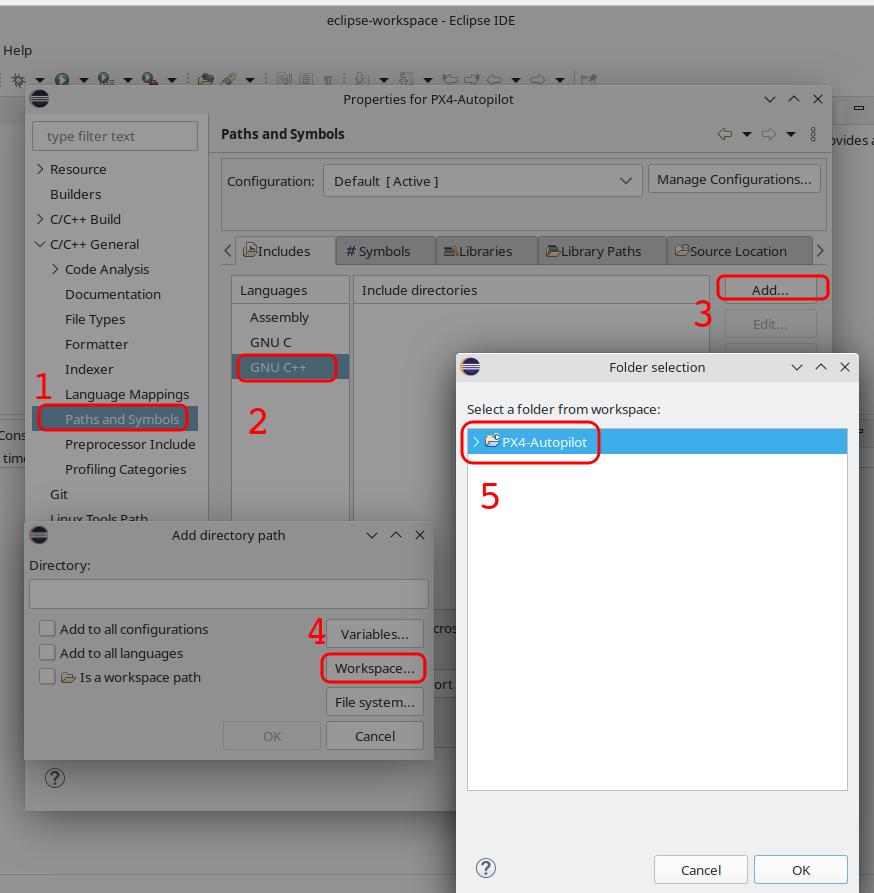Viewport: 874px width, 893px height.
Task: Click the help icon in Properties dialog
Action: tap(55, 777)
